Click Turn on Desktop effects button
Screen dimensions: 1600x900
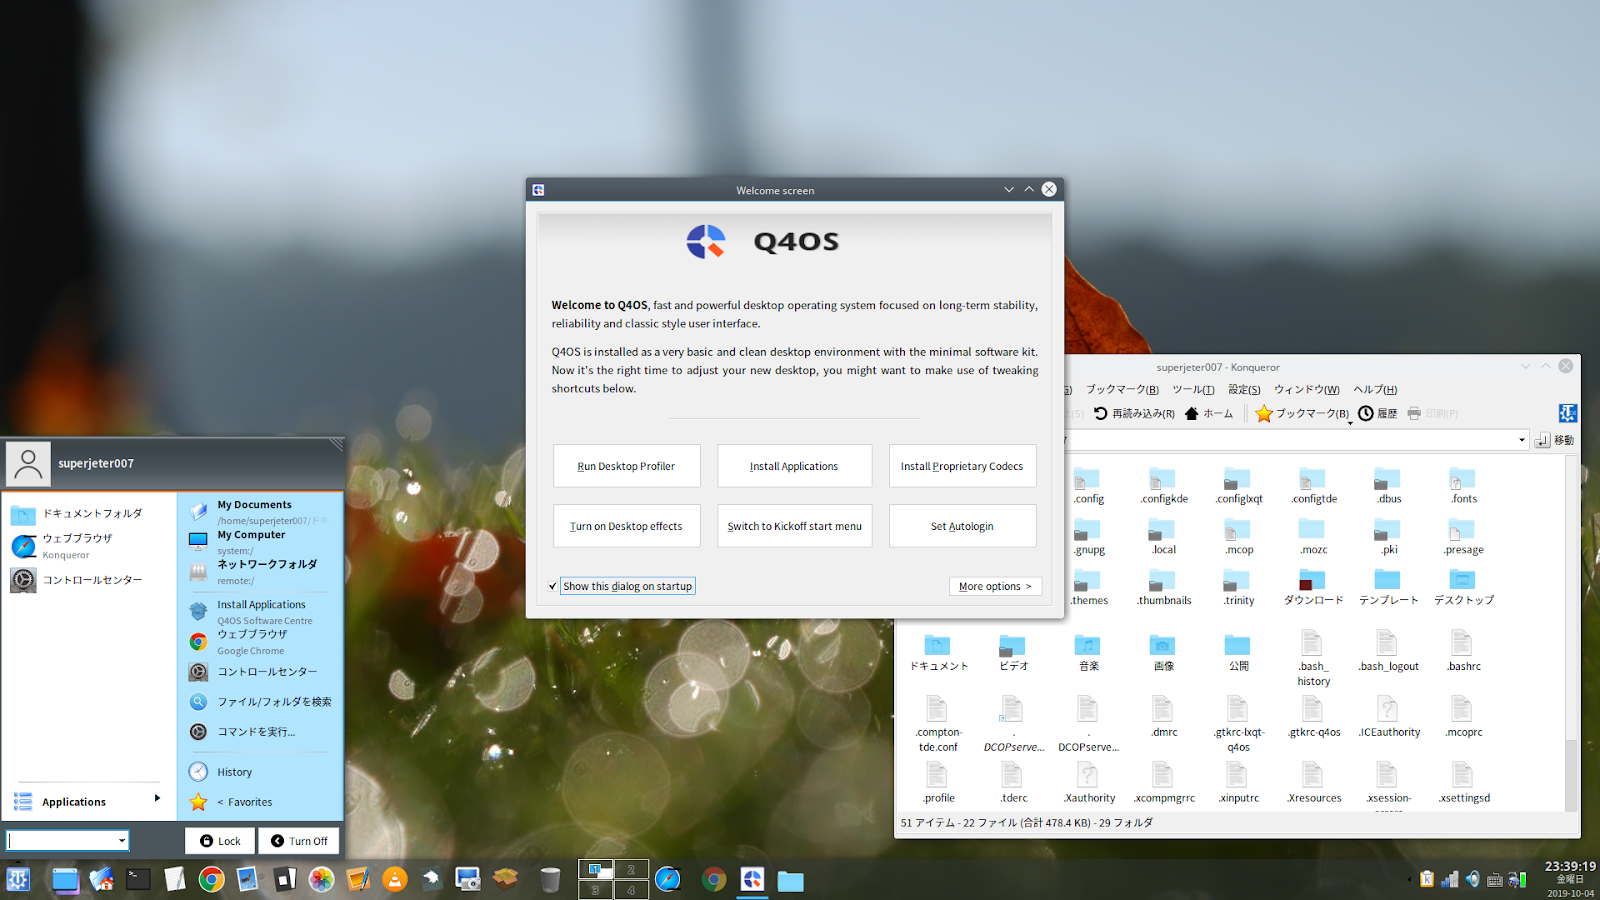point(627,526)
